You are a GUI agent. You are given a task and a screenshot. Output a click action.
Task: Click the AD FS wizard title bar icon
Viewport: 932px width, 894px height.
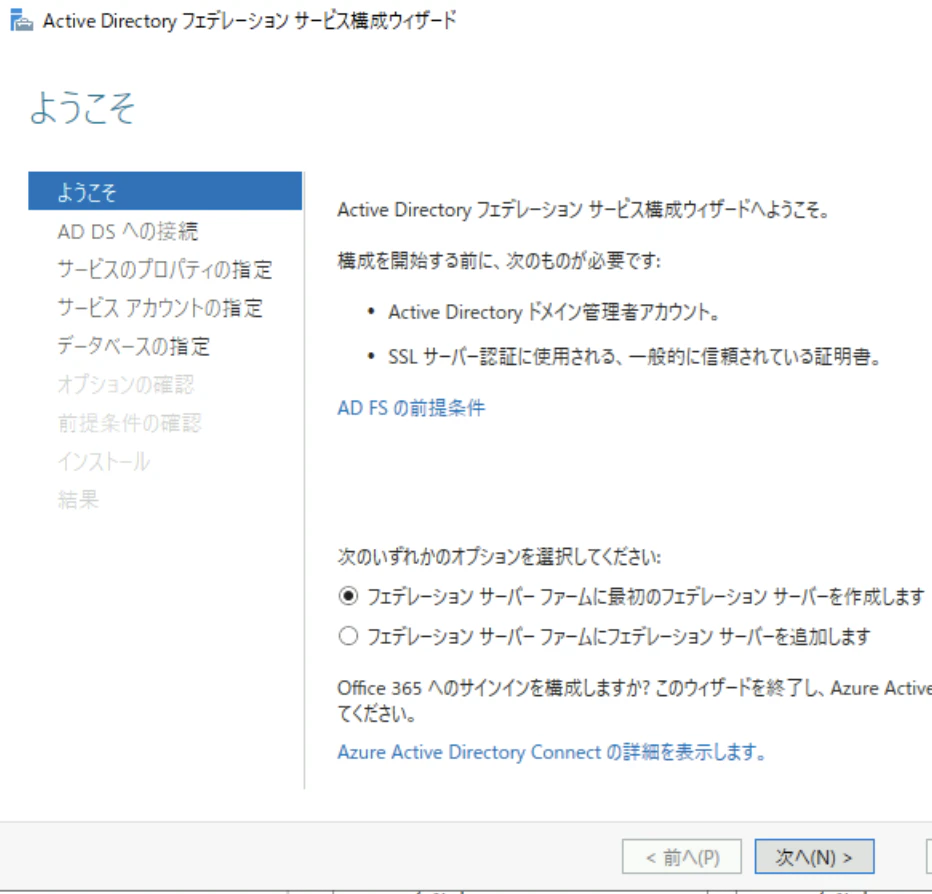click(x=21, y=20)
